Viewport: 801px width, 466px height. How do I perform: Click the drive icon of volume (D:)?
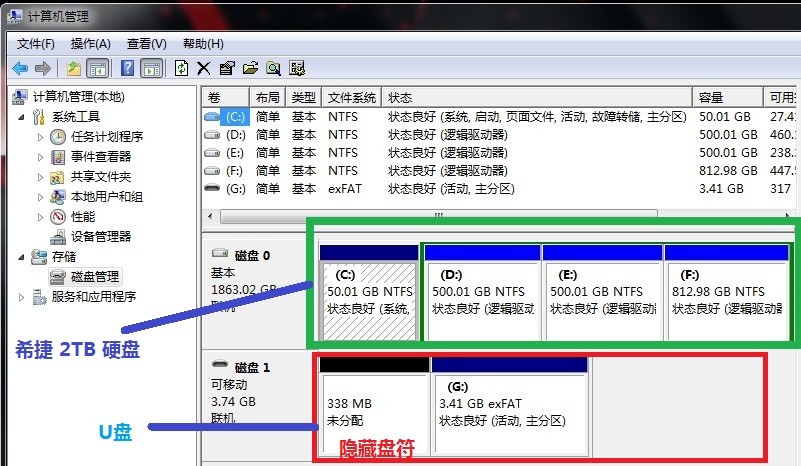click(x=212, y=135)
